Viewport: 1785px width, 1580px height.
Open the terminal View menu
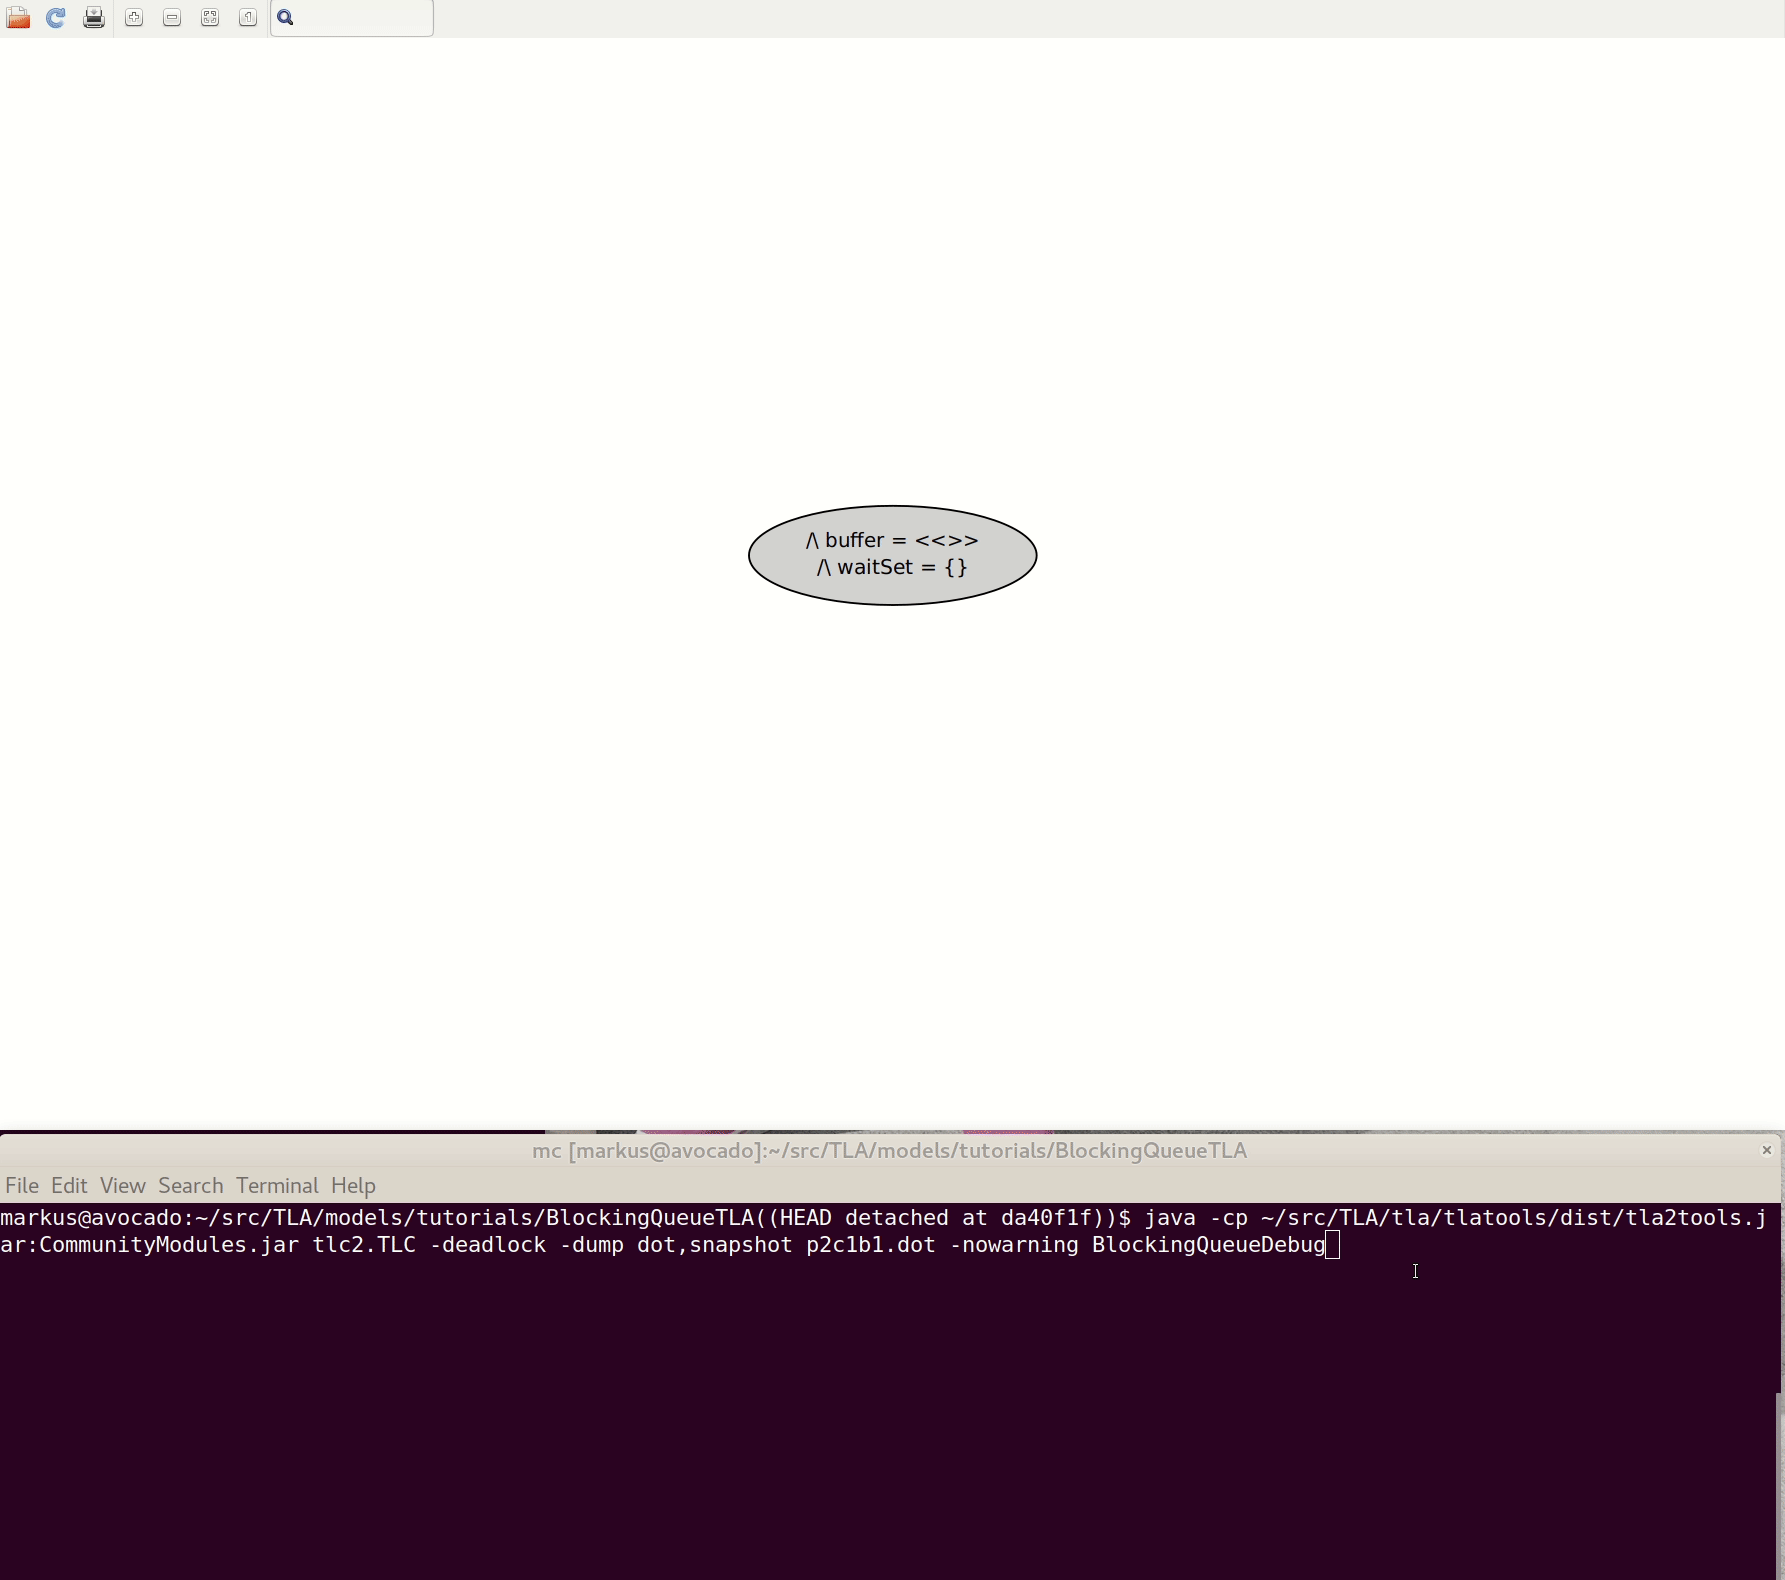point(123,1186)
